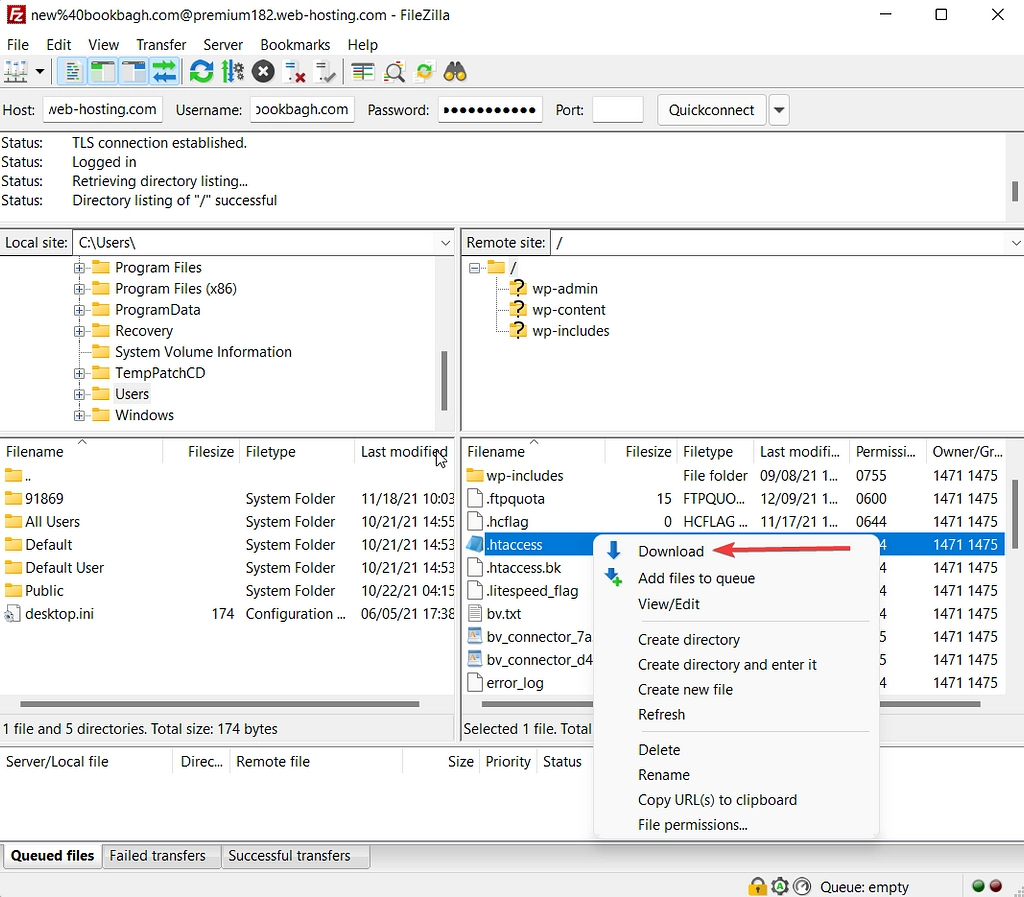Choose Download from context menu
Screen dimensions: 1024x897
tap(671, 552)
